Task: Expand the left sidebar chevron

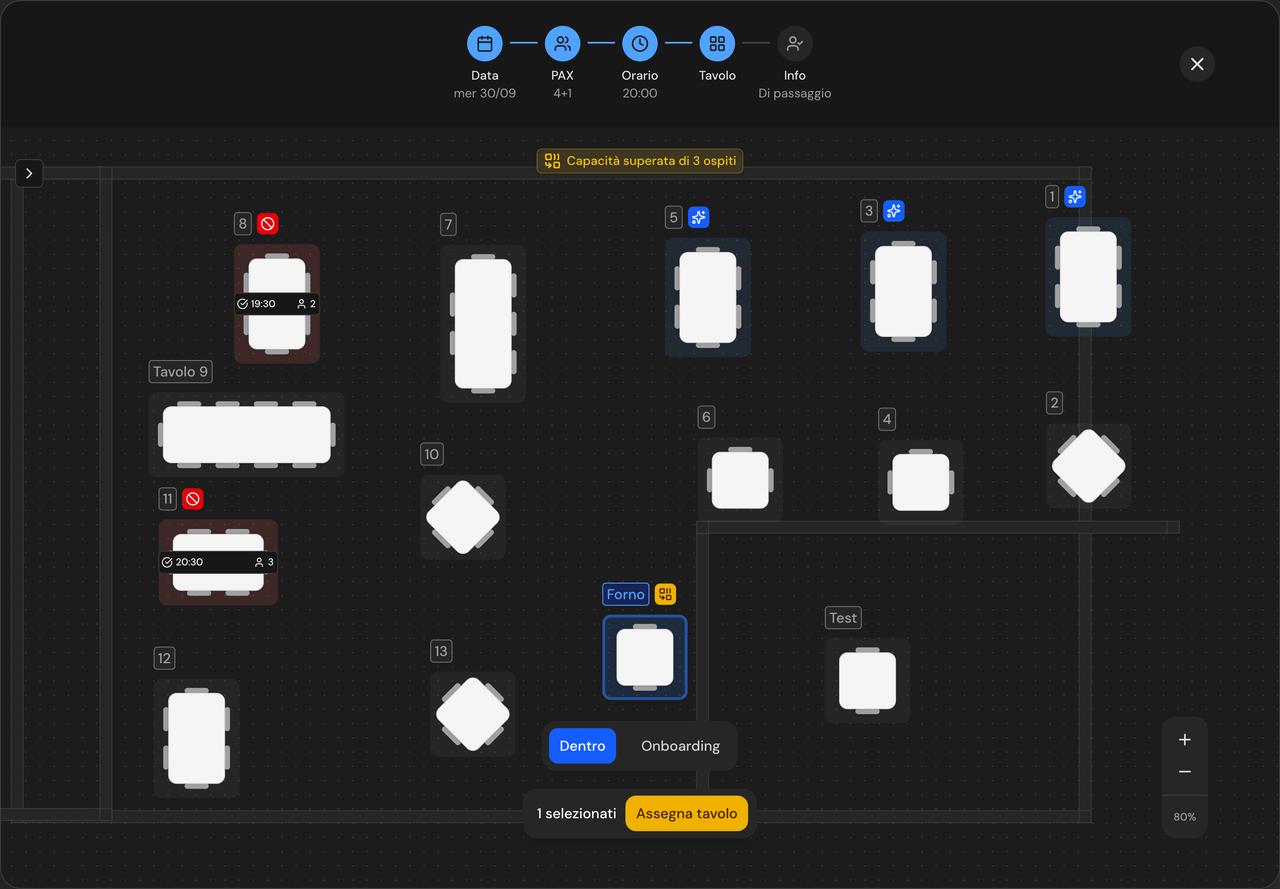Action: pos(29,173)
